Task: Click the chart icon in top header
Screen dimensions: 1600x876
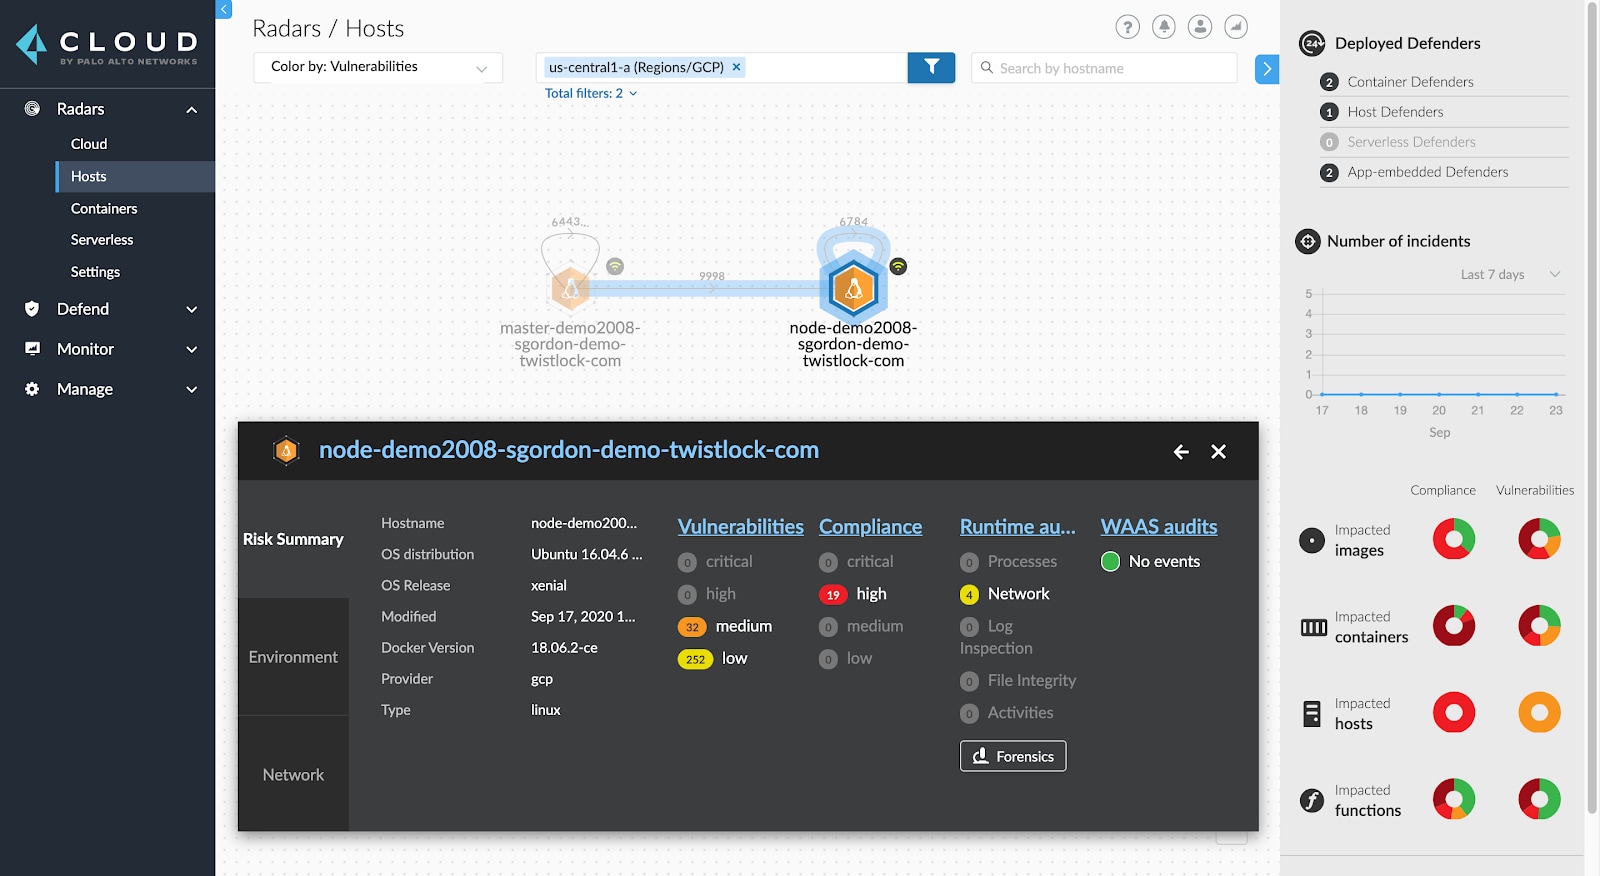Action: 1236,27
